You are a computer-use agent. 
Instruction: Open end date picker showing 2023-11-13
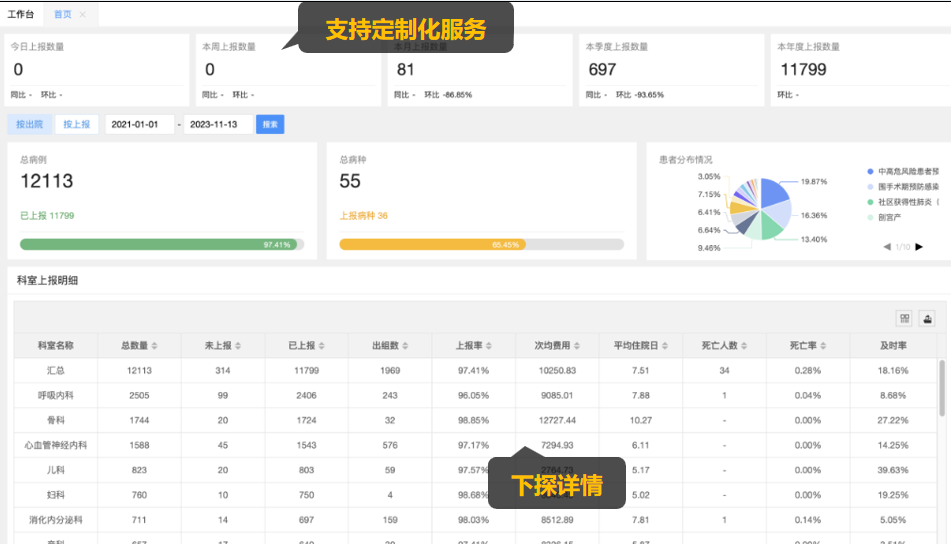218,124
